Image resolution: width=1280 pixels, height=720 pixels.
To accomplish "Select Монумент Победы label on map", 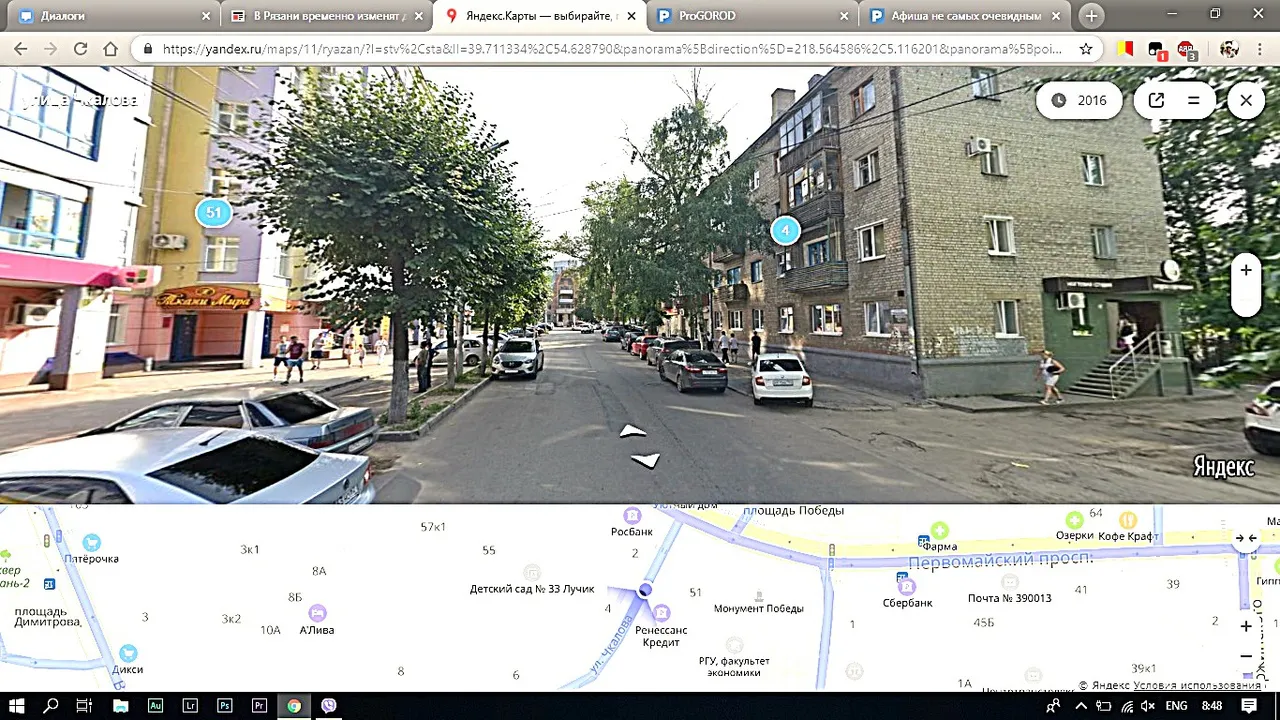I will point(759,608).
